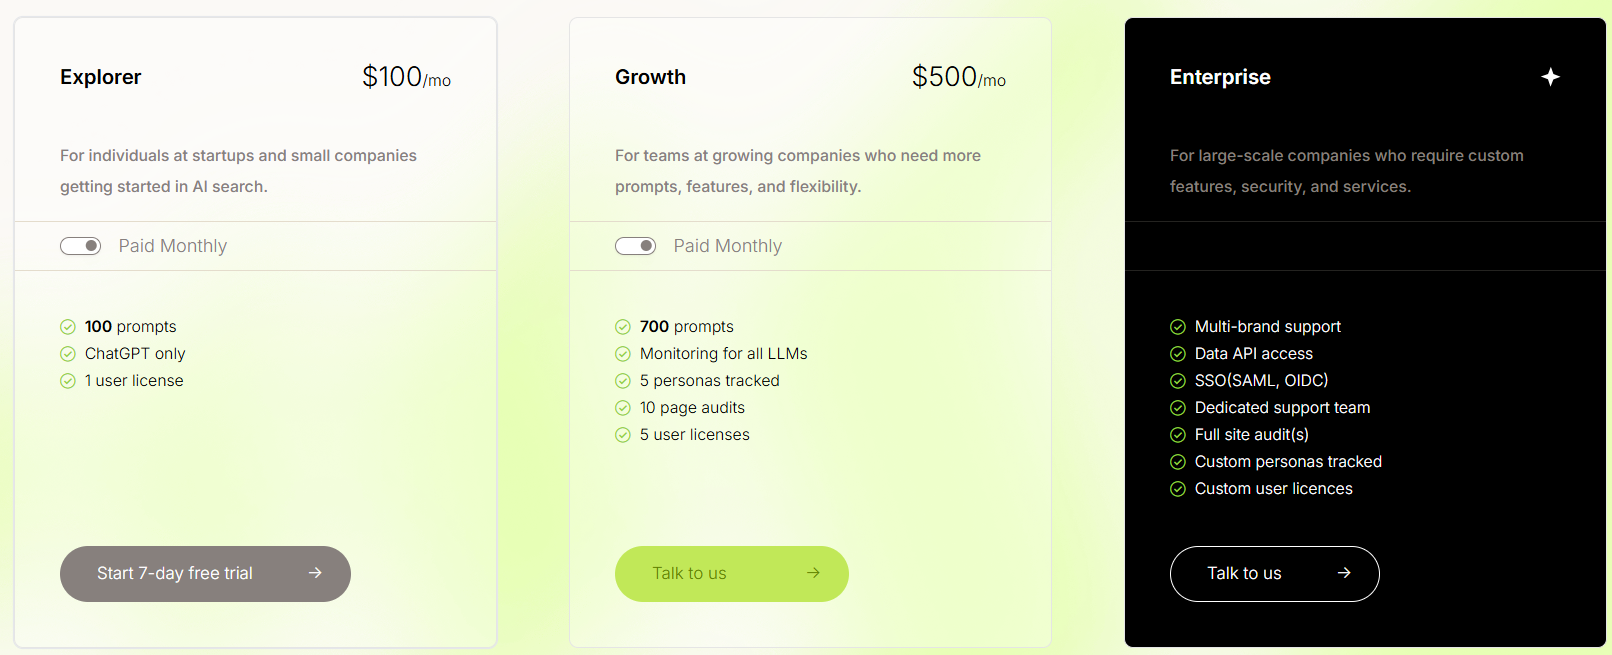
Task: Click the checkmark icon beside 100 prompts
Action: click(x=67, y=326)
